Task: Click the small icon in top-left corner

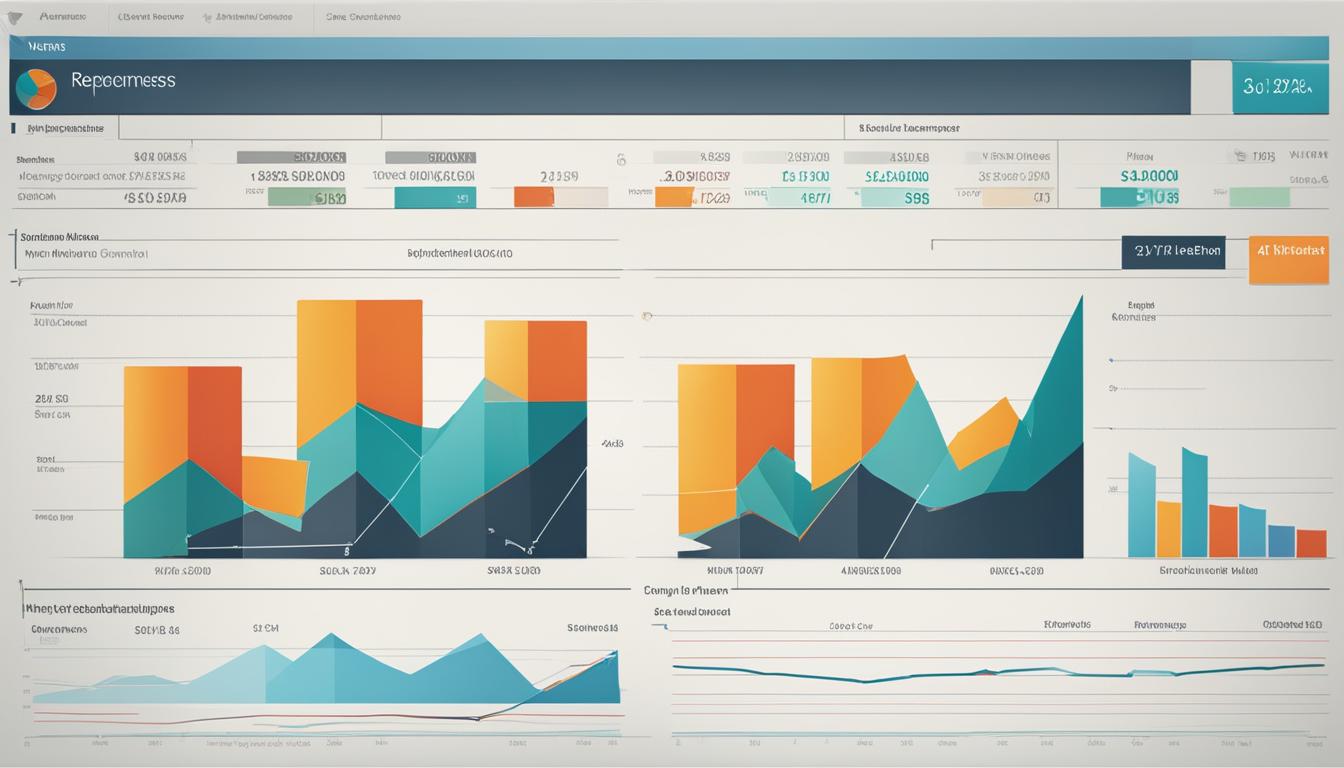Action: coord(15,17)
